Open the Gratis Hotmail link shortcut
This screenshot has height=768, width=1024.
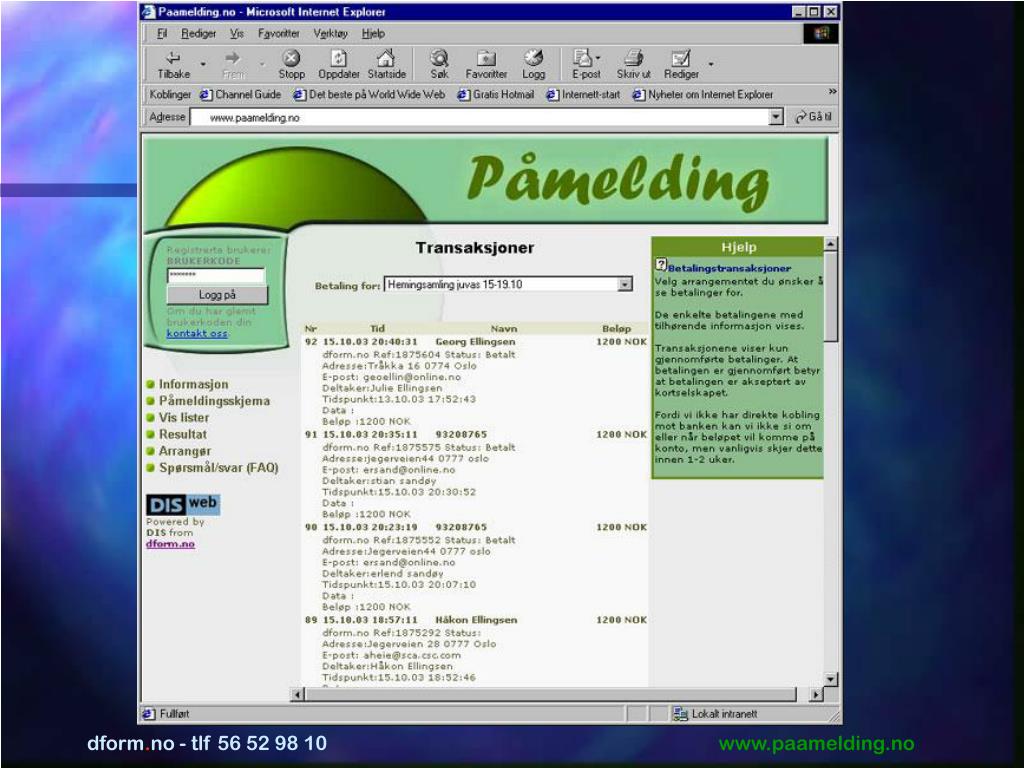click(x=496, y=95)
